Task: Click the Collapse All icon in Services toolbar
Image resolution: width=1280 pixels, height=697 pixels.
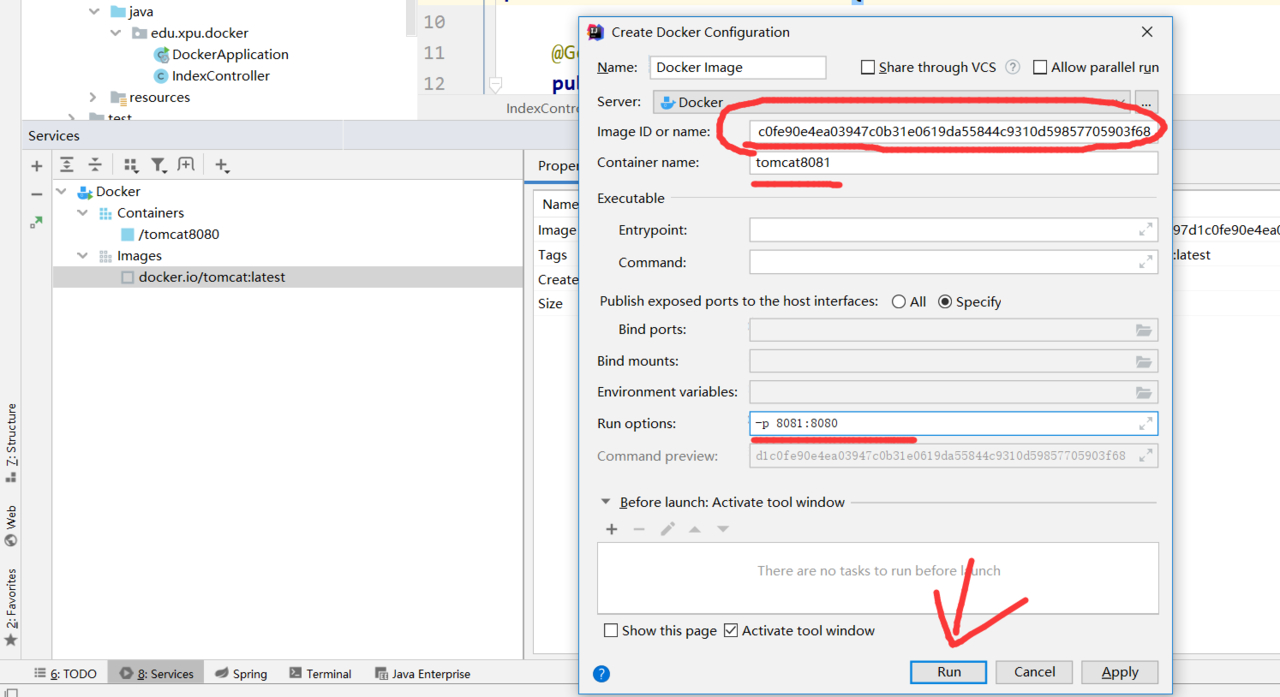Action: 95,165
